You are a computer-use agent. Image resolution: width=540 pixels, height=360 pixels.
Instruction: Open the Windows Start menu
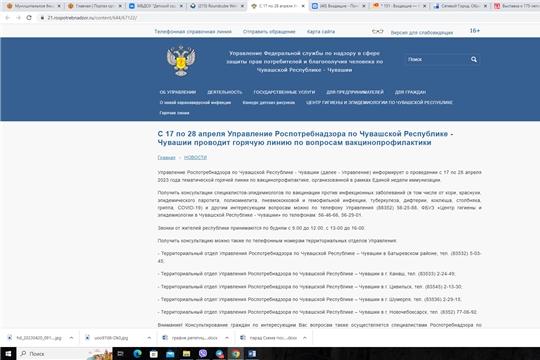[x=8, y=354]
